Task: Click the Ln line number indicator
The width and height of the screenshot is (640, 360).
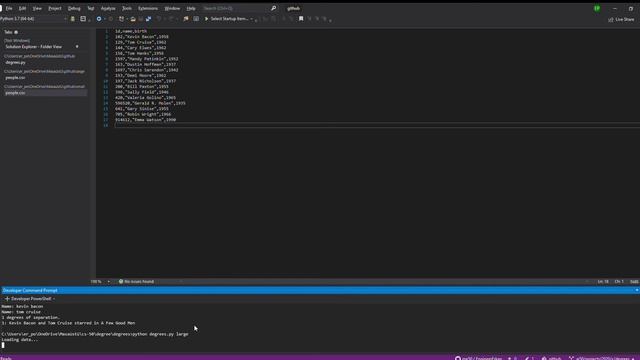Action: tap(603, 281)
